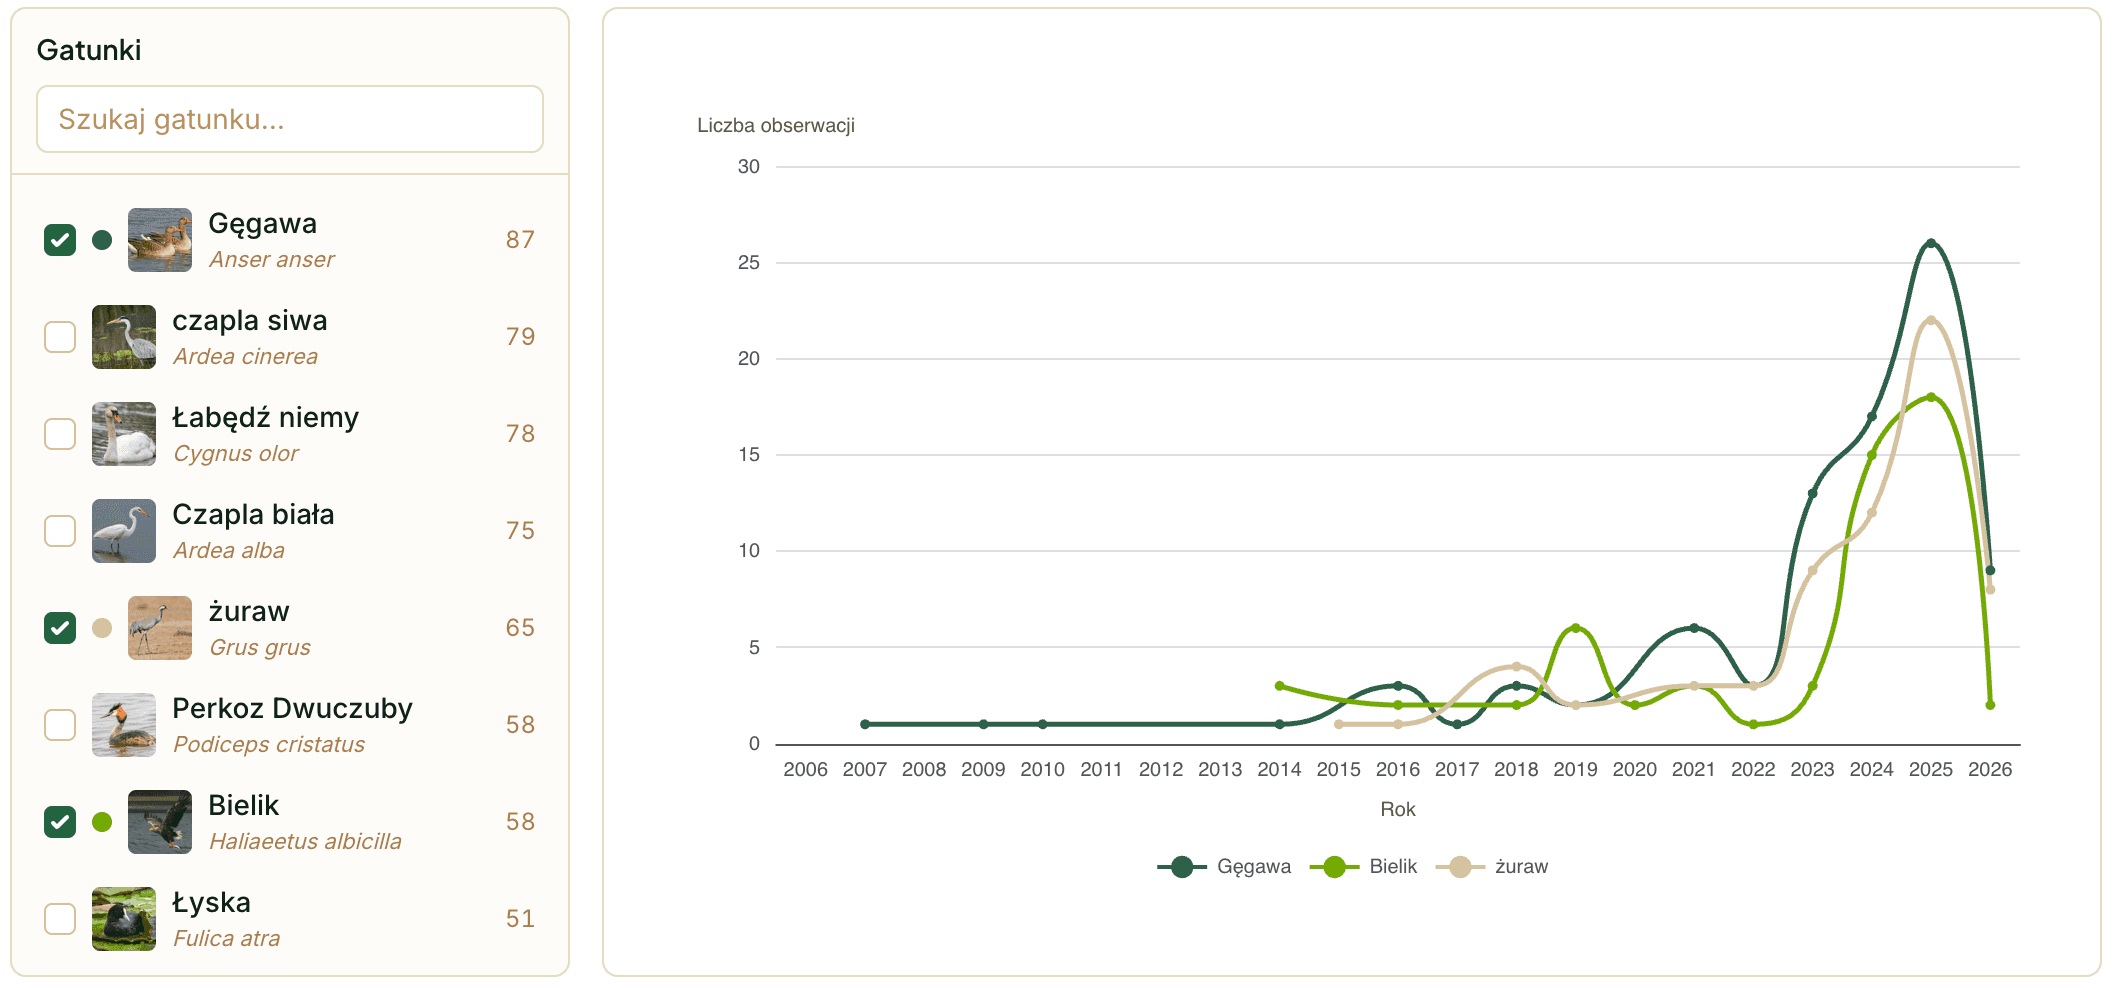Click the czapla siwa heron thumbnail

[x=124, y=337]
